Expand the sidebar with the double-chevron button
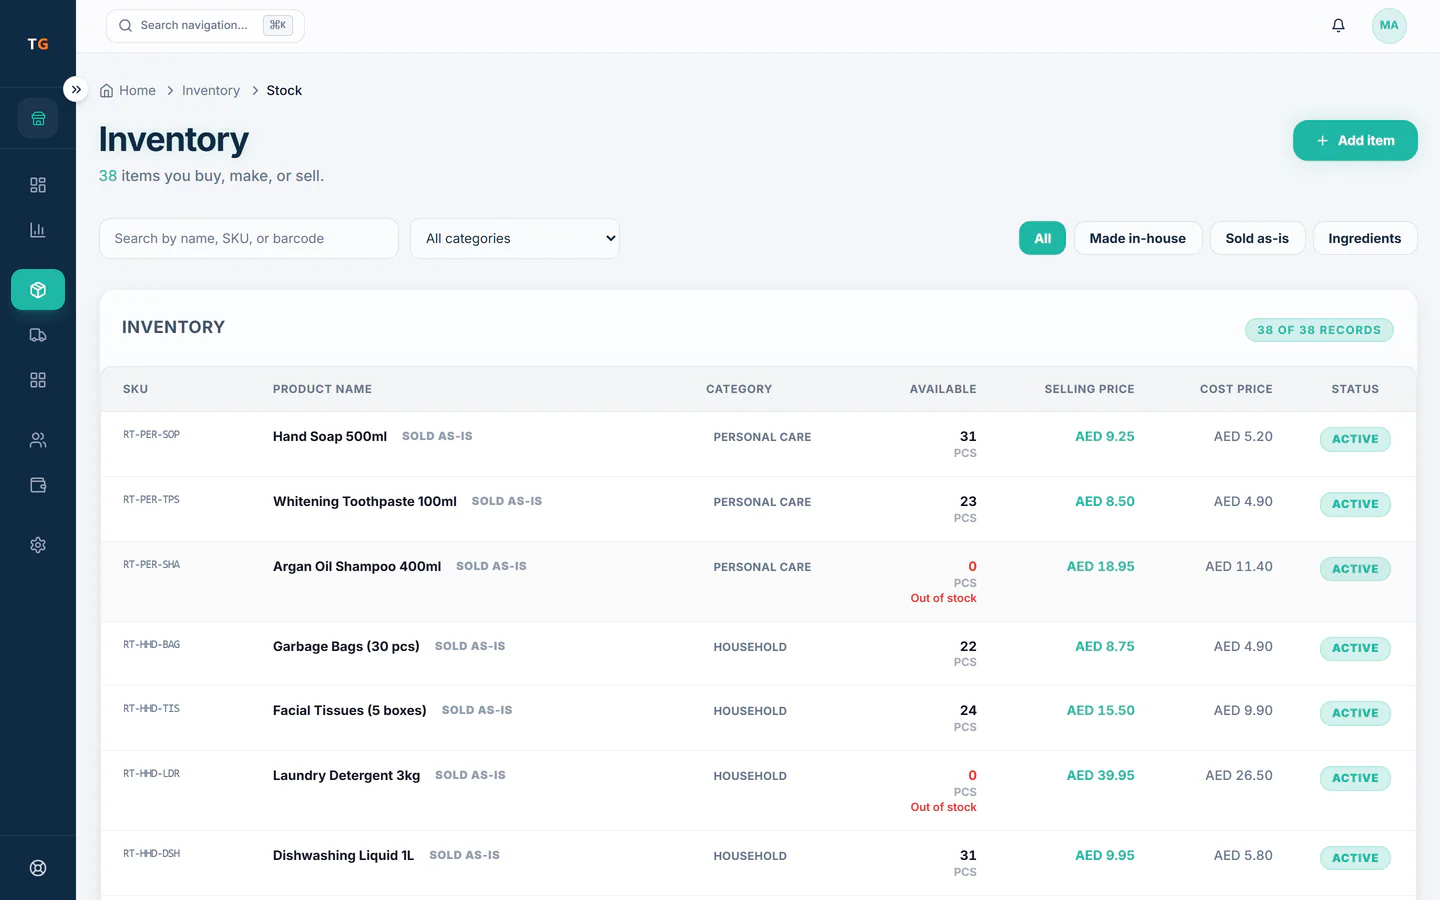This screenshot has width=1440, height=900. 76,89
